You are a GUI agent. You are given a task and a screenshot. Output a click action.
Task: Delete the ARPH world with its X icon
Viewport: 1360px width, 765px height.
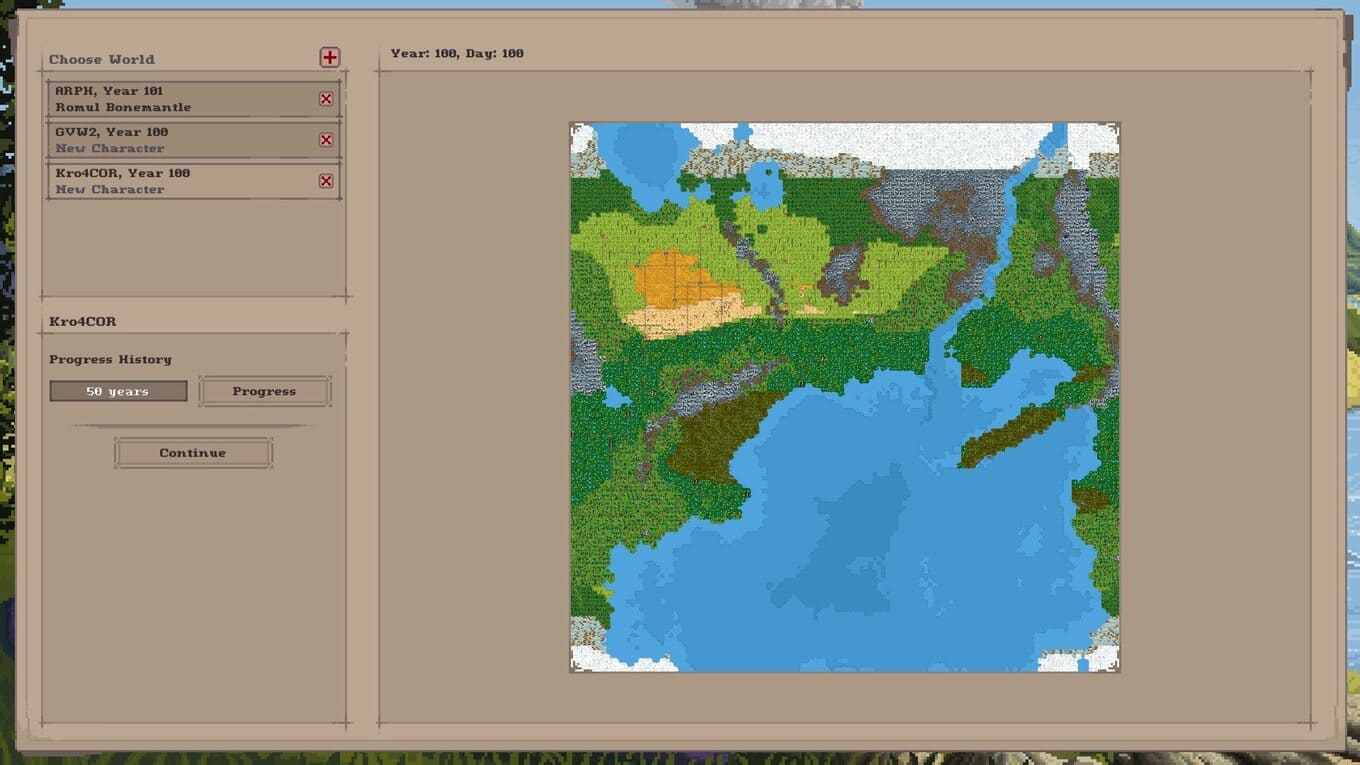[x=326, y=99]
